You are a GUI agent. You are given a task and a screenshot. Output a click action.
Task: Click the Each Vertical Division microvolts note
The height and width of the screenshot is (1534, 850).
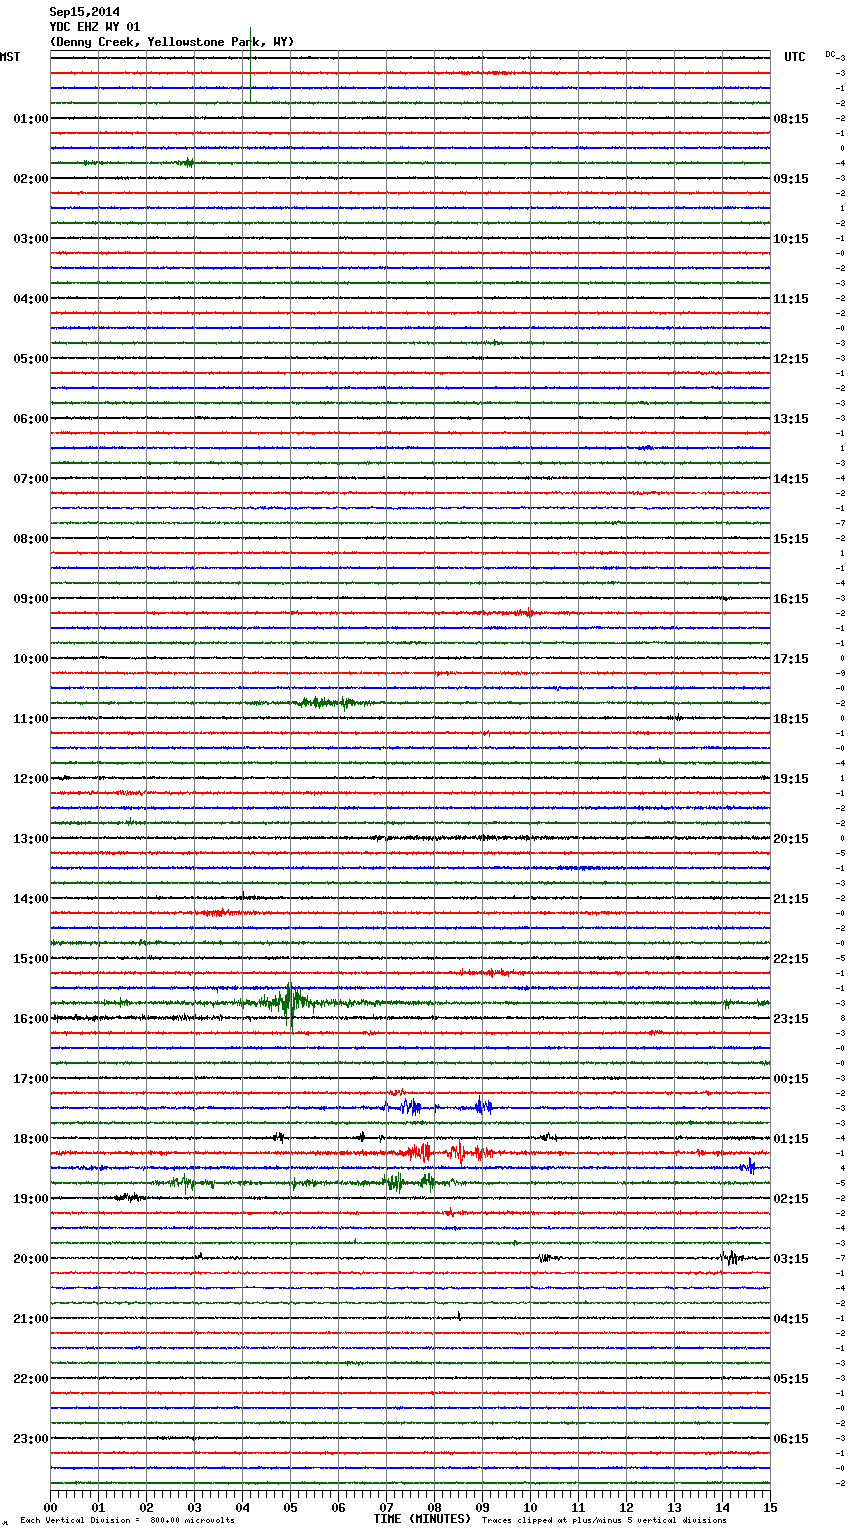coord(128,1520)
